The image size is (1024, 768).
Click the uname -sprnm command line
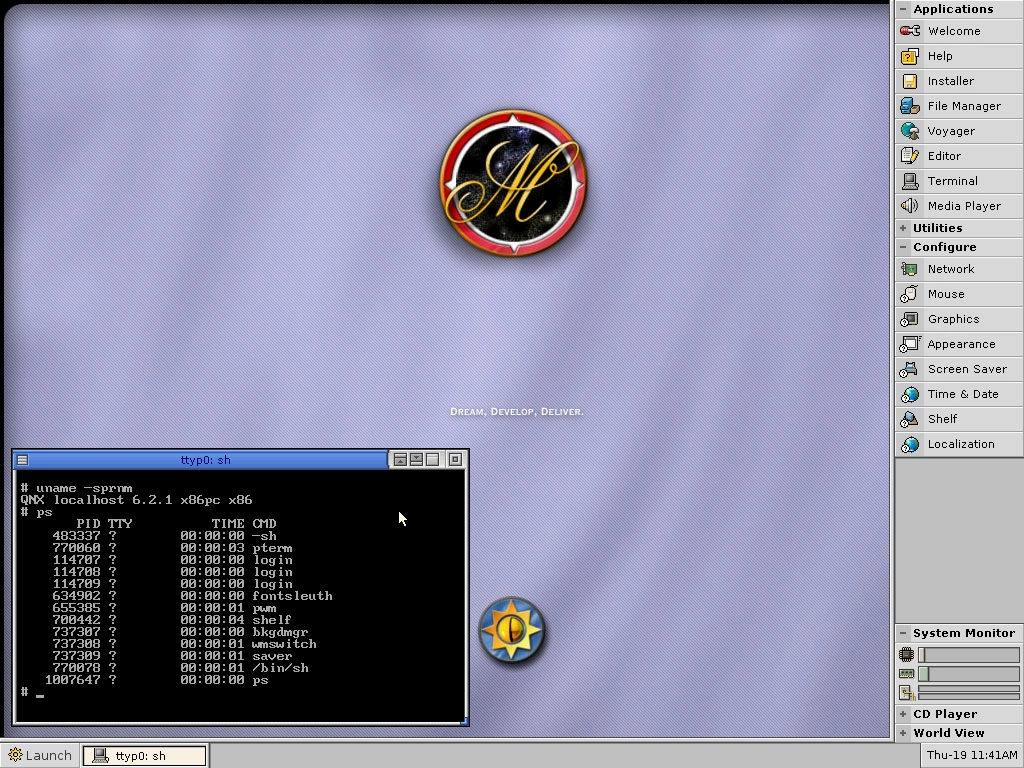[x=76, y=488]
